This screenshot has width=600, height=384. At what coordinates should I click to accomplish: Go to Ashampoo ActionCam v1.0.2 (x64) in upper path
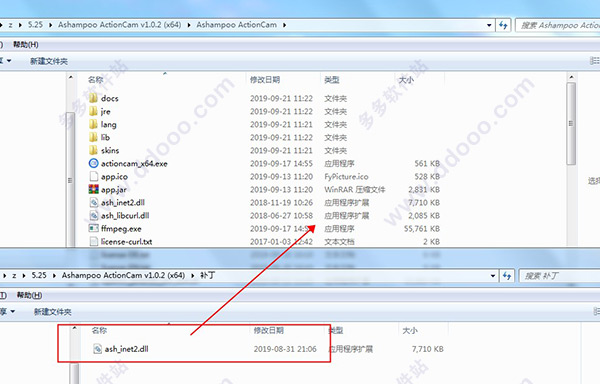[119, 25]
